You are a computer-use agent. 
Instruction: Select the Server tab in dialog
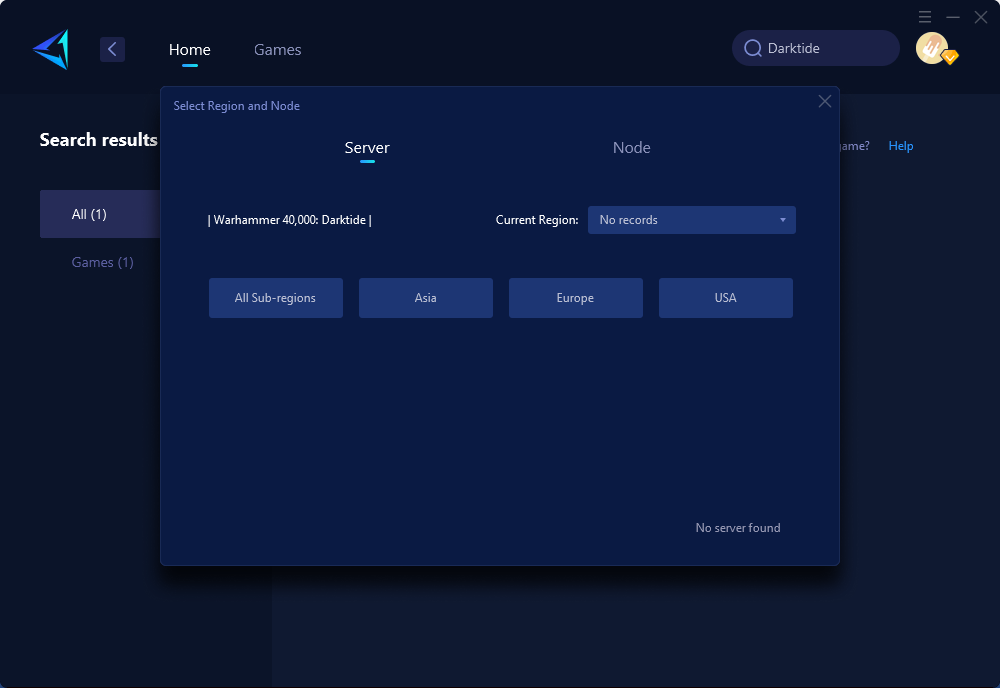367,147
